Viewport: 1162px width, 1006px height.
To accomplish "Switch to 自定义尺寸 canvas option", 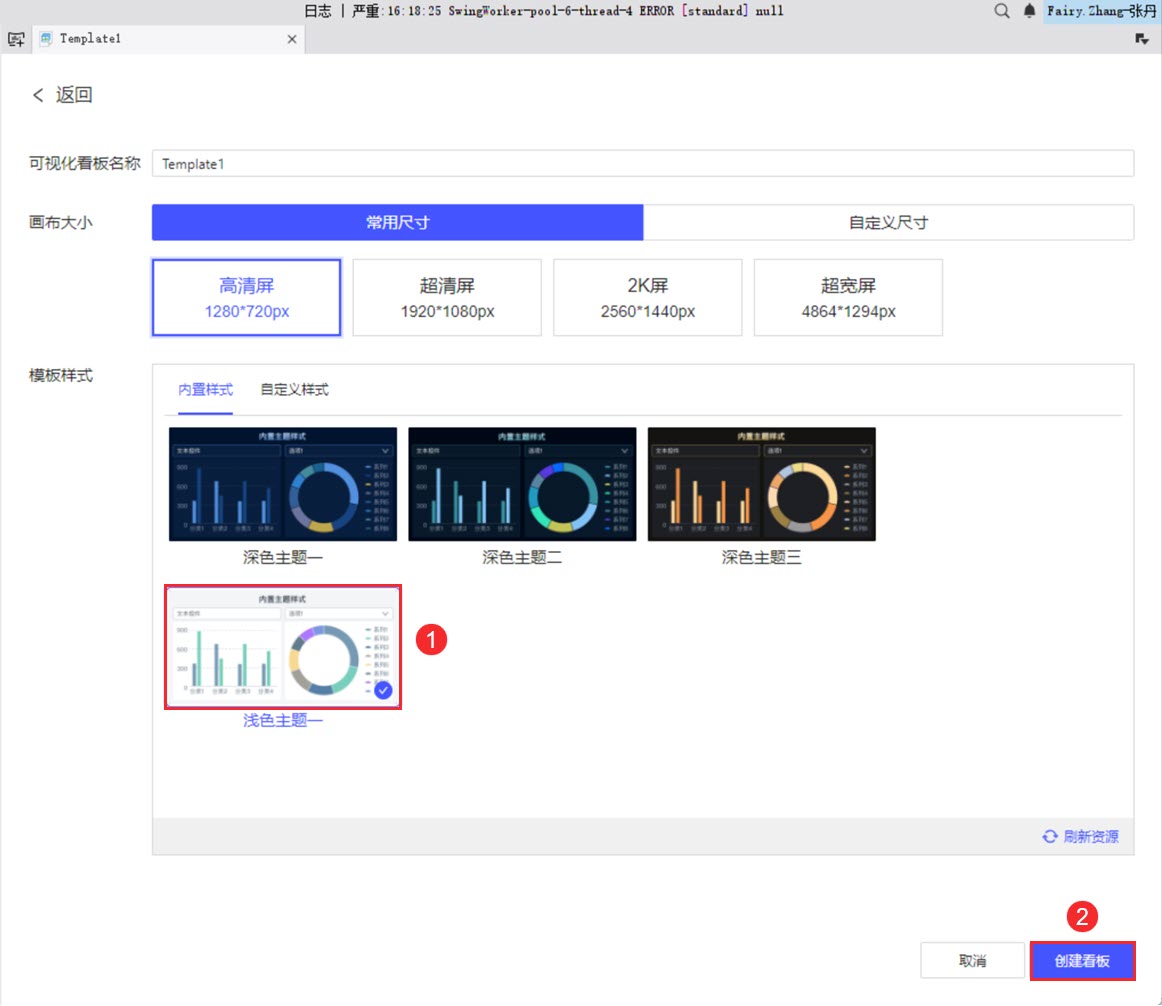I will pos(889,222).
